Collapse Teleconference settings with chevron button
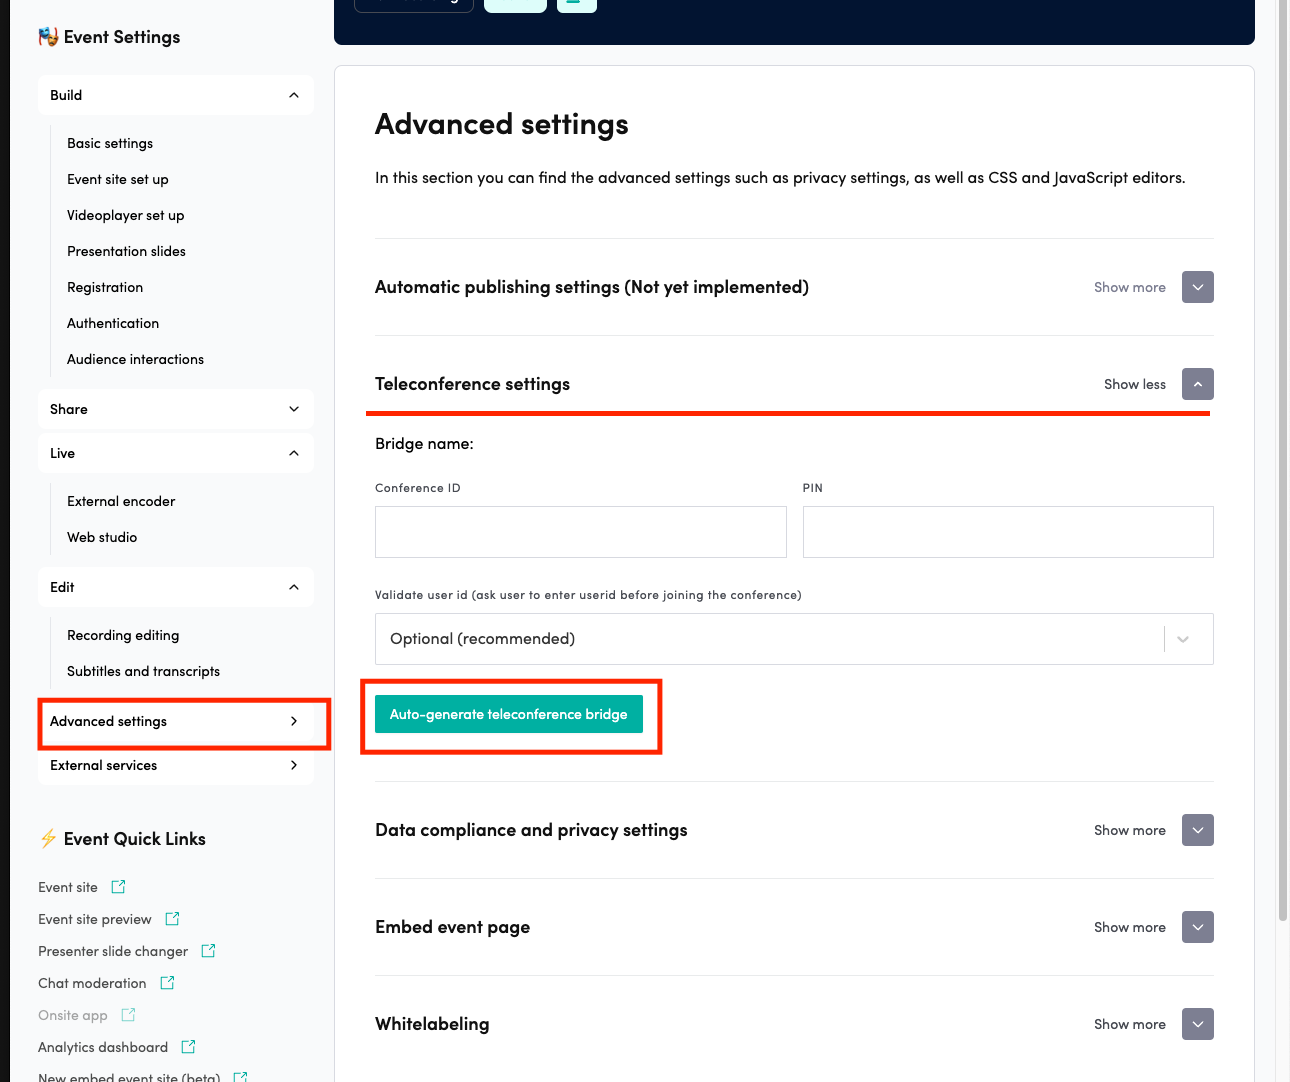The width and height of the screenshot is (1290, 1082). (1197, 384)
